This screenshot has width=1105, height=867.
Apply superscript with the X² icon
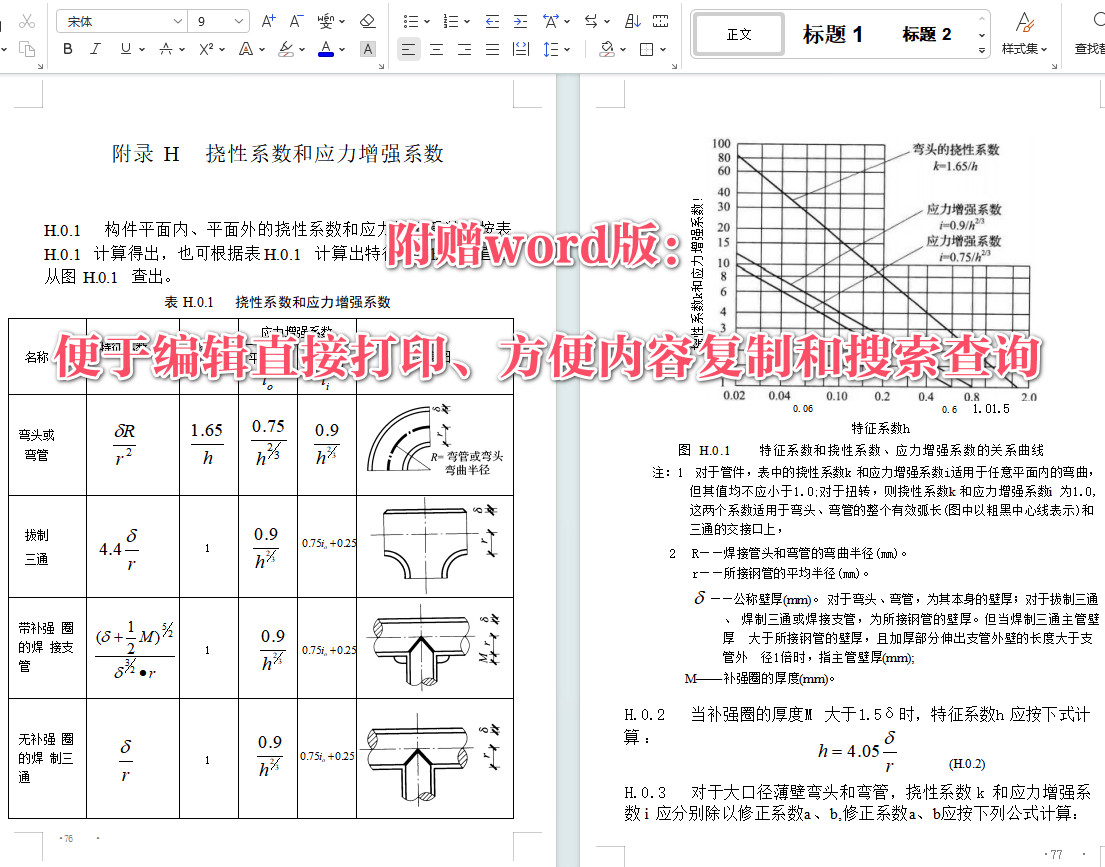(207, 48)
